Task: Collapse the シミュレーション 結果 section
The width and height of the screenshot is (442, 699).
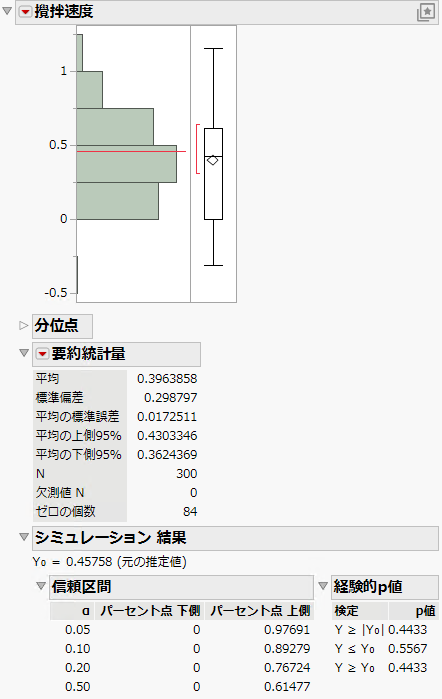Action: tap(24, 537)
